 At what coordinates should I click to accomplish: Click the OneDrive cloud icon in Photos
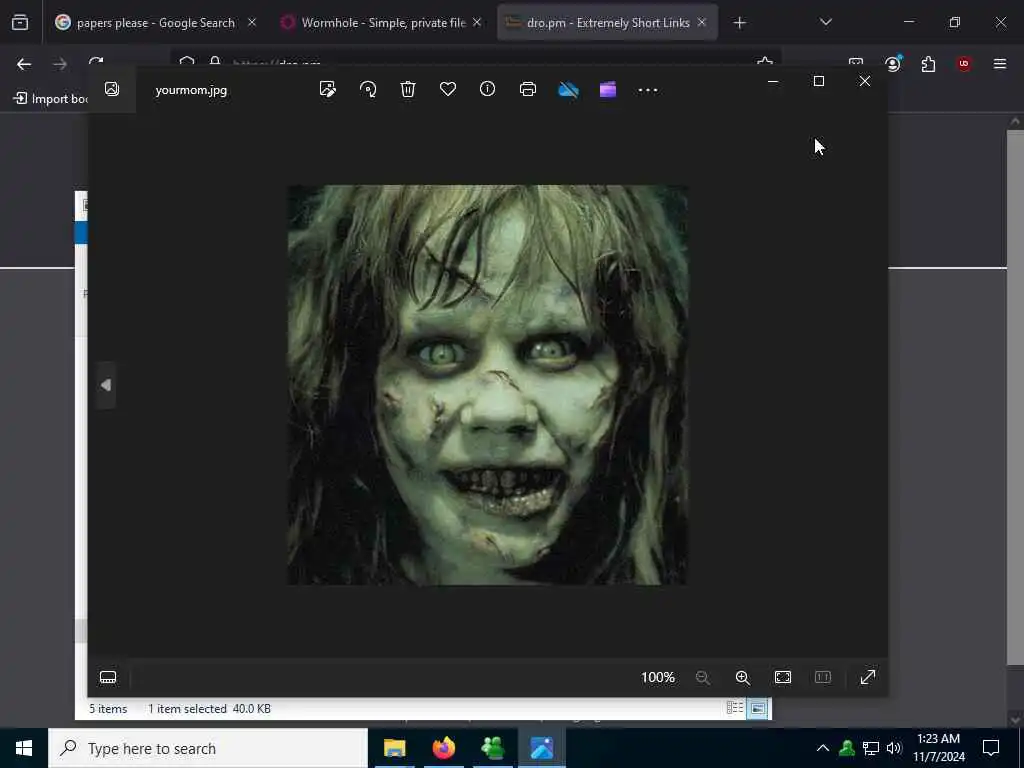click(568, 90)
